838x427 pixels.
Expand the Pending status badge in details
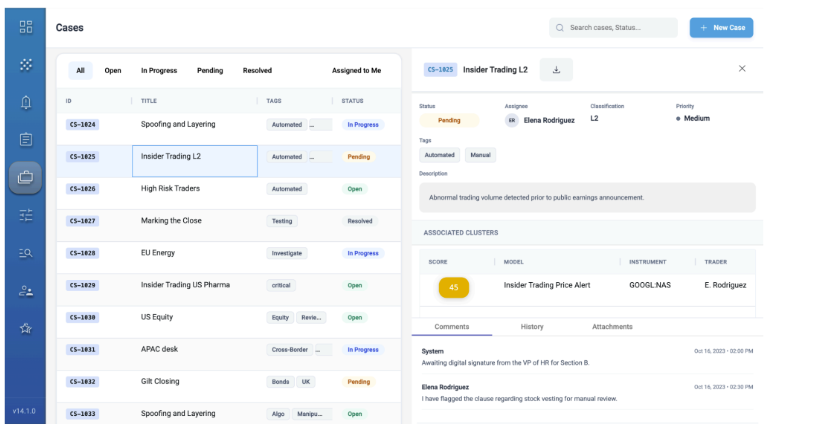pos(449,120)
